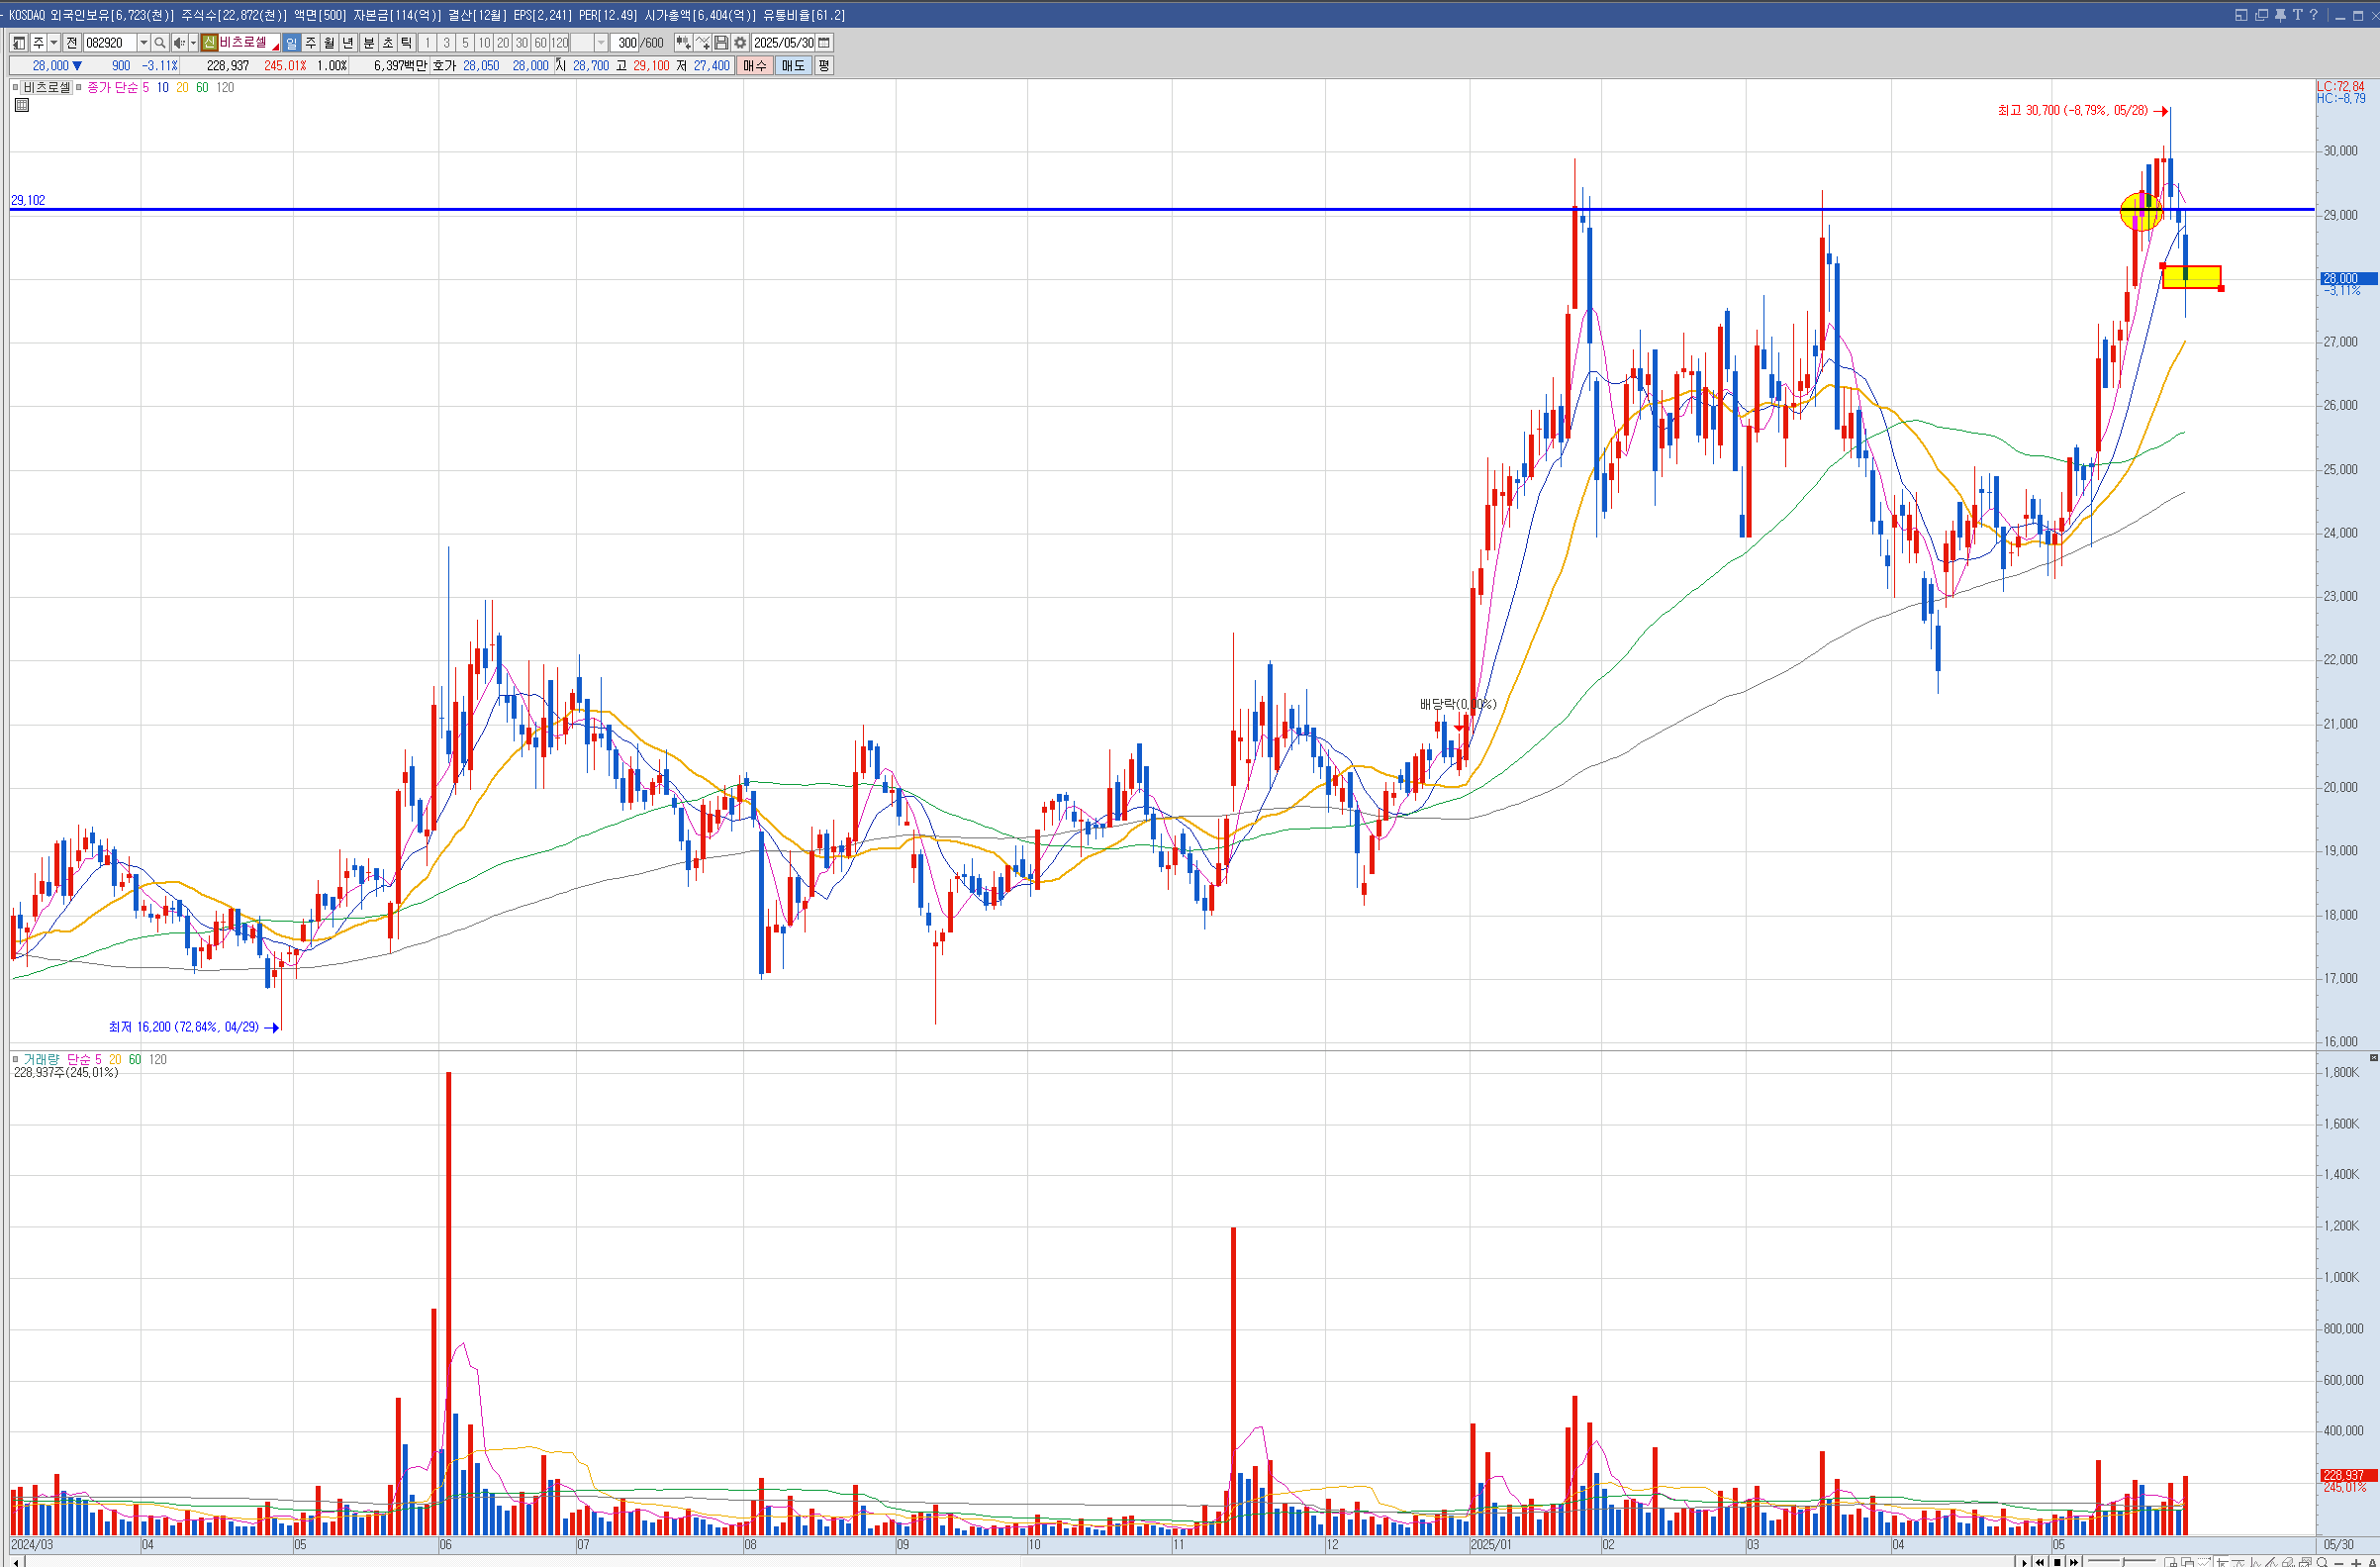Click the help question mark icon

coord(2314,15)
